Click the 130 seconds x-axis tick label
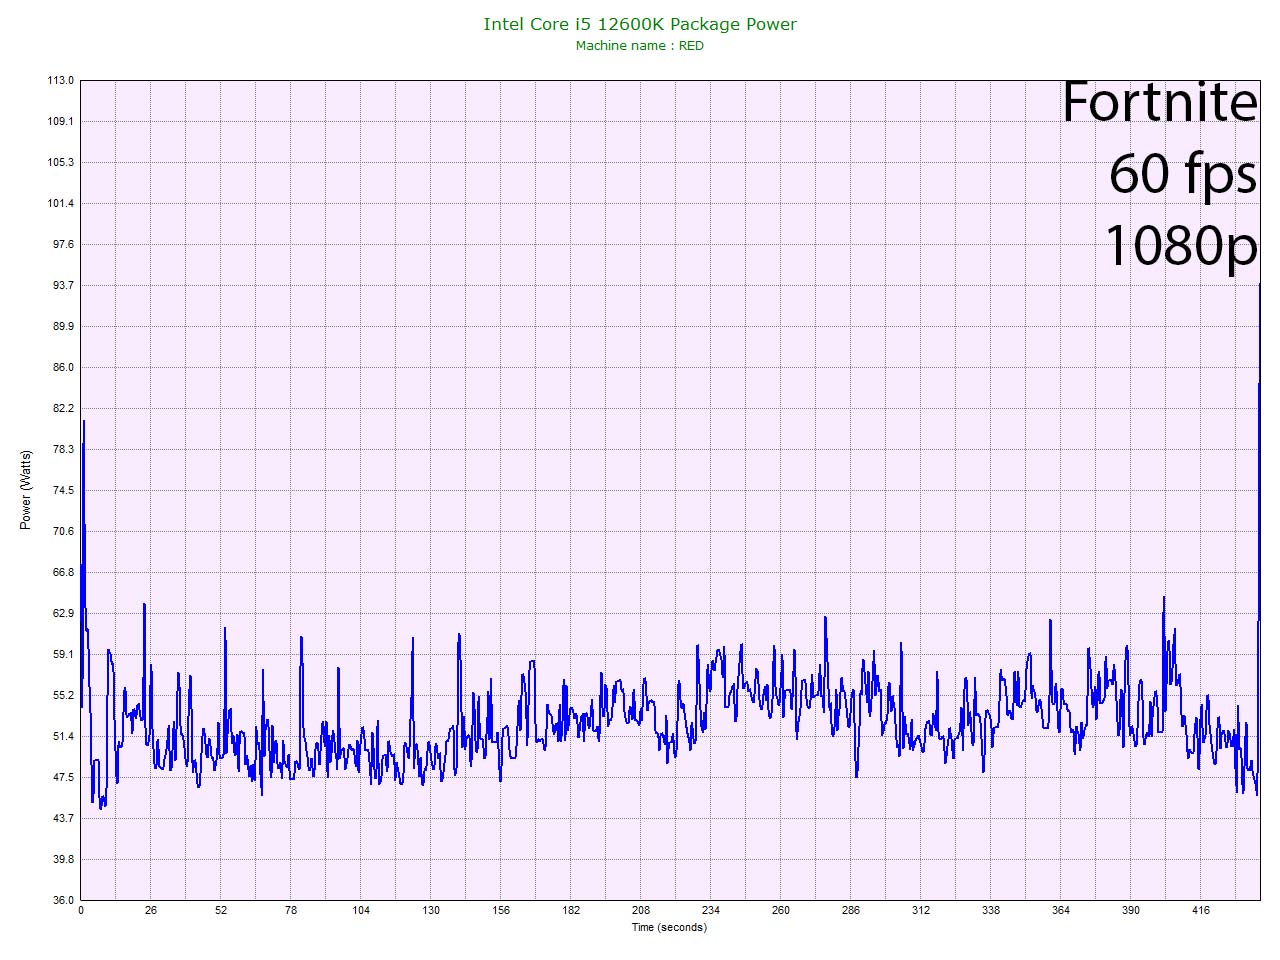This screenshot has height=960, width=1280. (x=431, y=911)
